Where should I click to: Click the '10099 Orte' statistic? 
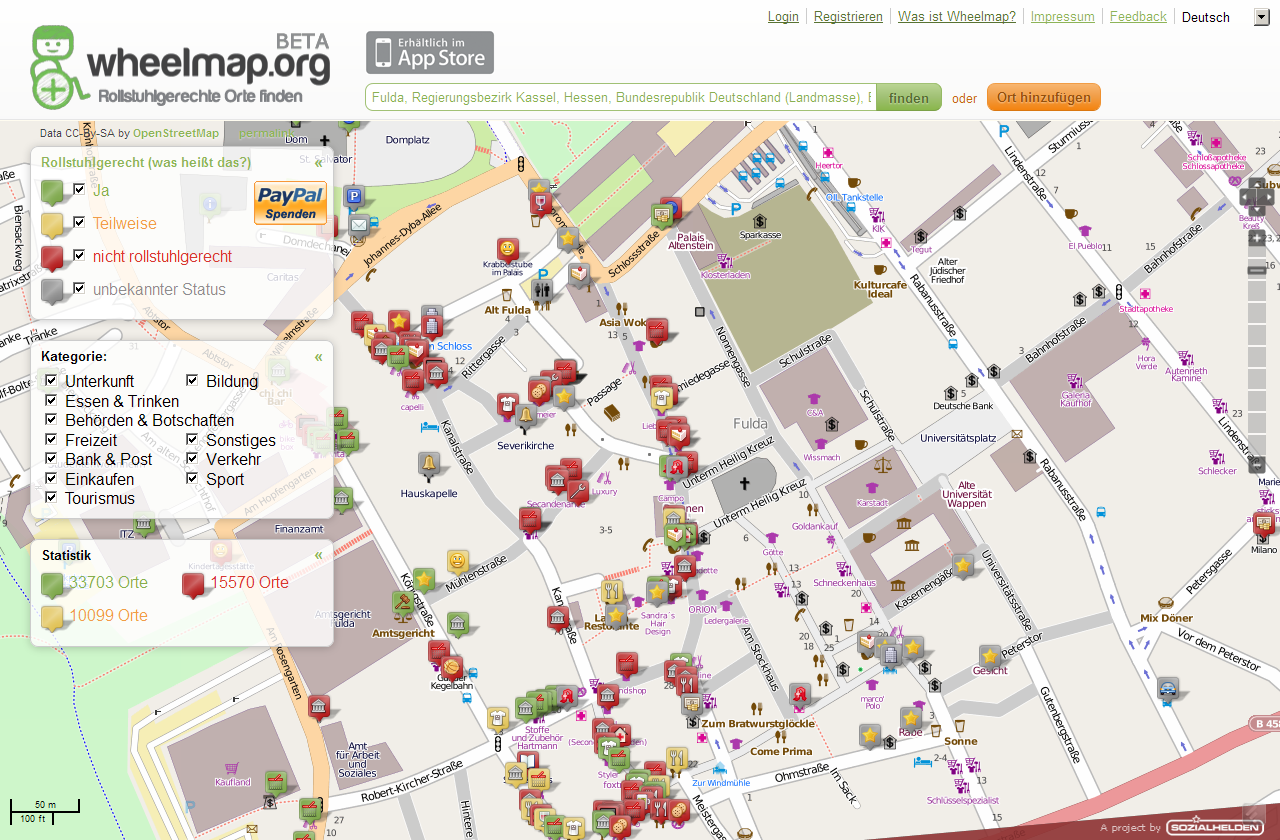(x=108, y=615)
